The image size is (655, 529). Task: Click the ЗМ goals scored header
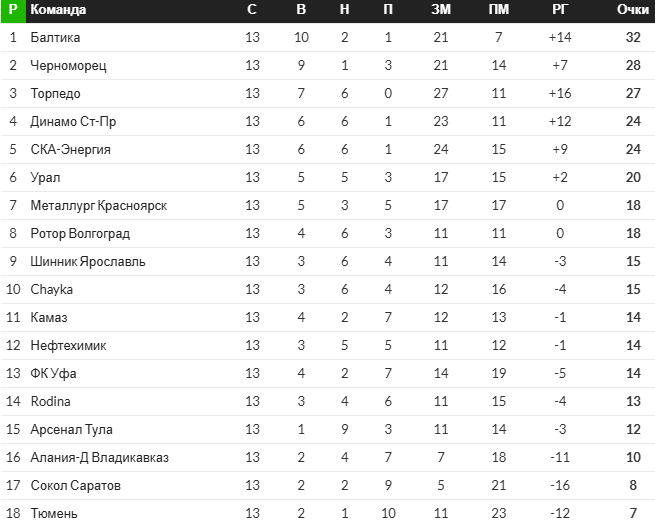tap(440, 10)
